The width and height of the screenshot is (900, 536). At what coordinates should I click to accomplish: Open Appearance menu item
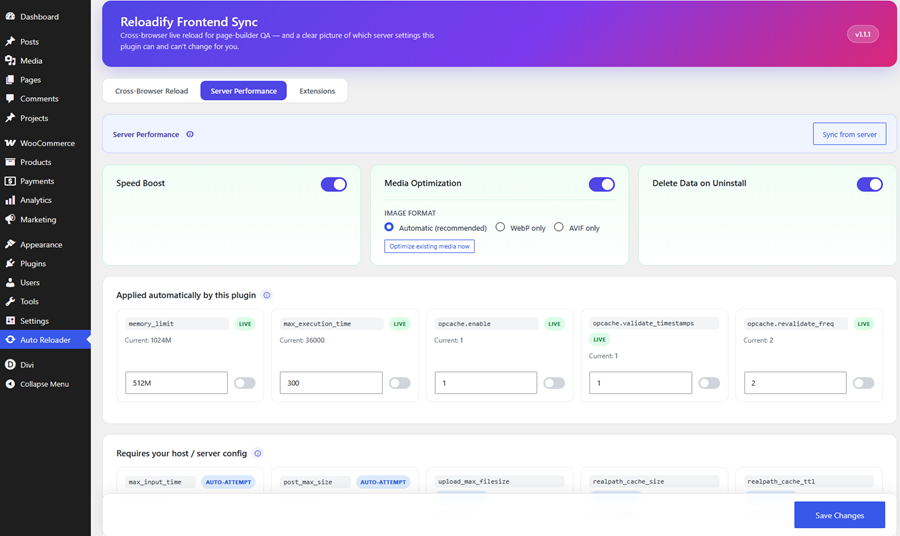[x=45, y=244]
